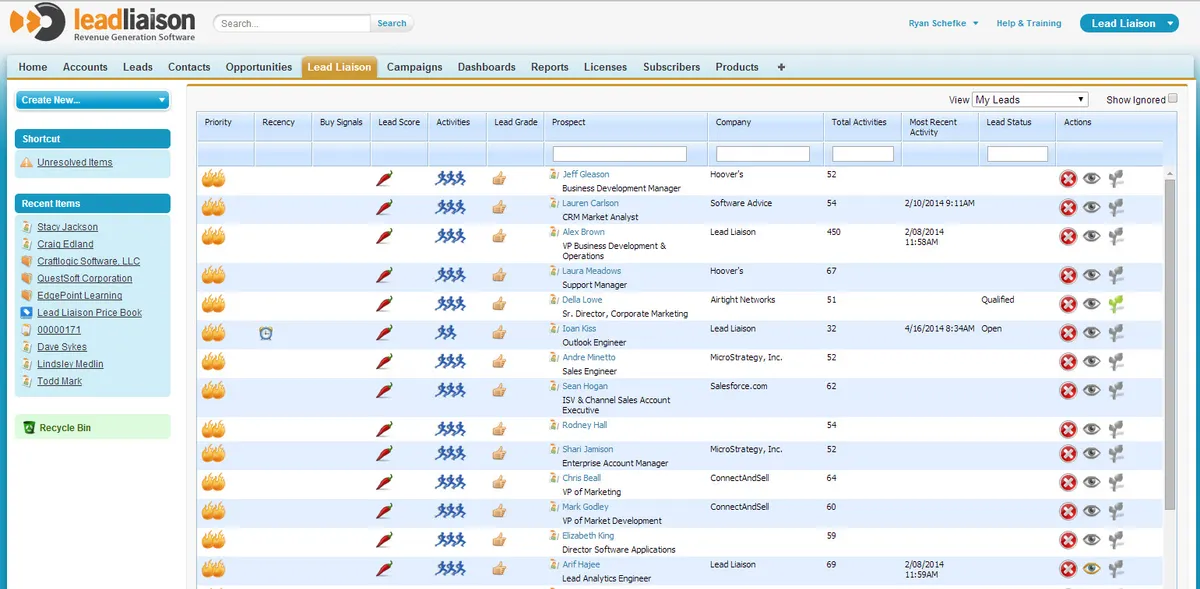Open the Home tab

(x=33, y=67)
